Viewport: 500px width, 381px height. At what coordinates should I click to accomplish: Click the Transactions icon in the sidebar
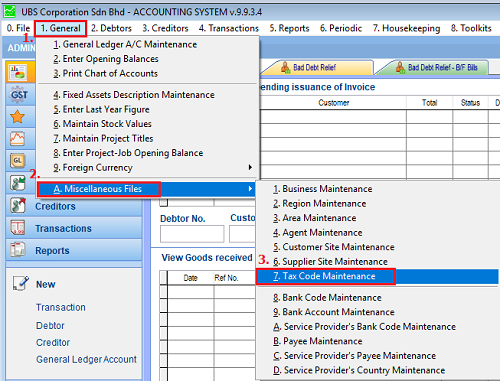(18, 228)
